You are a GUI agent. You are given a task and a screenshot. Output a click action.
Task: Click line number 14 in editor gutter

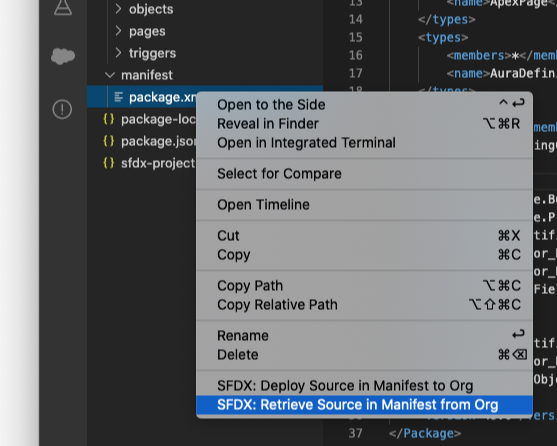[x=356, y=19]
